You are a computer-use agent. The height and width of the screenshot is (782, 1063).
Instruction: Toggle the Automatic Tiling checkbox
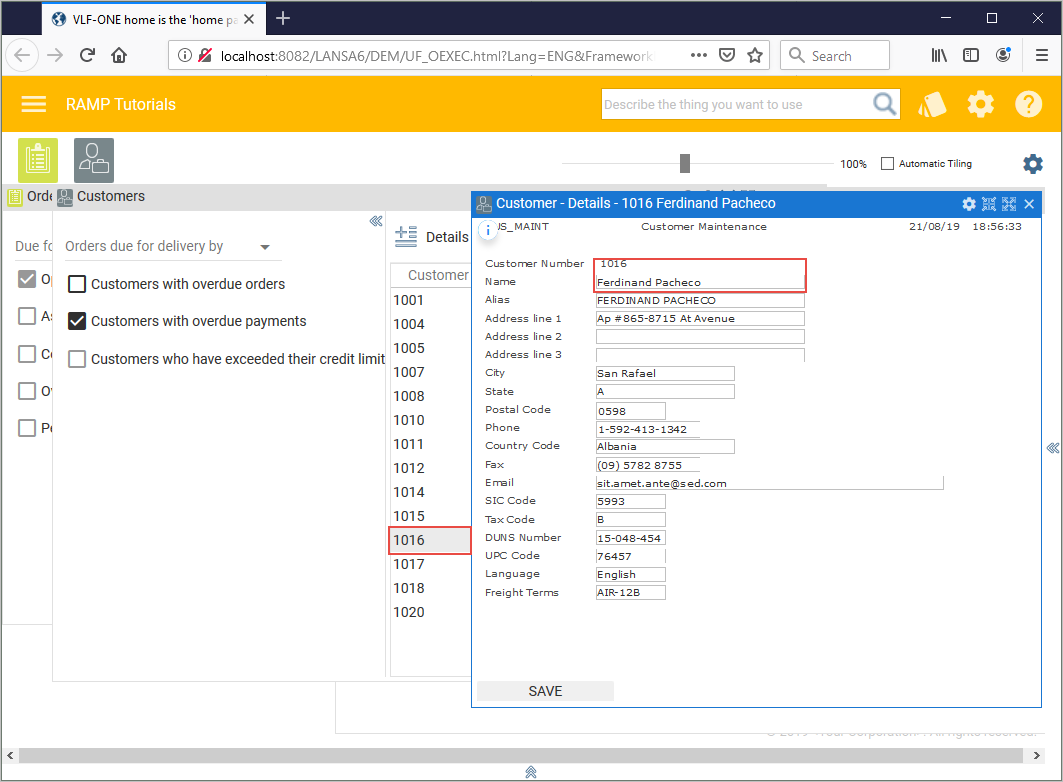[887, 164]
